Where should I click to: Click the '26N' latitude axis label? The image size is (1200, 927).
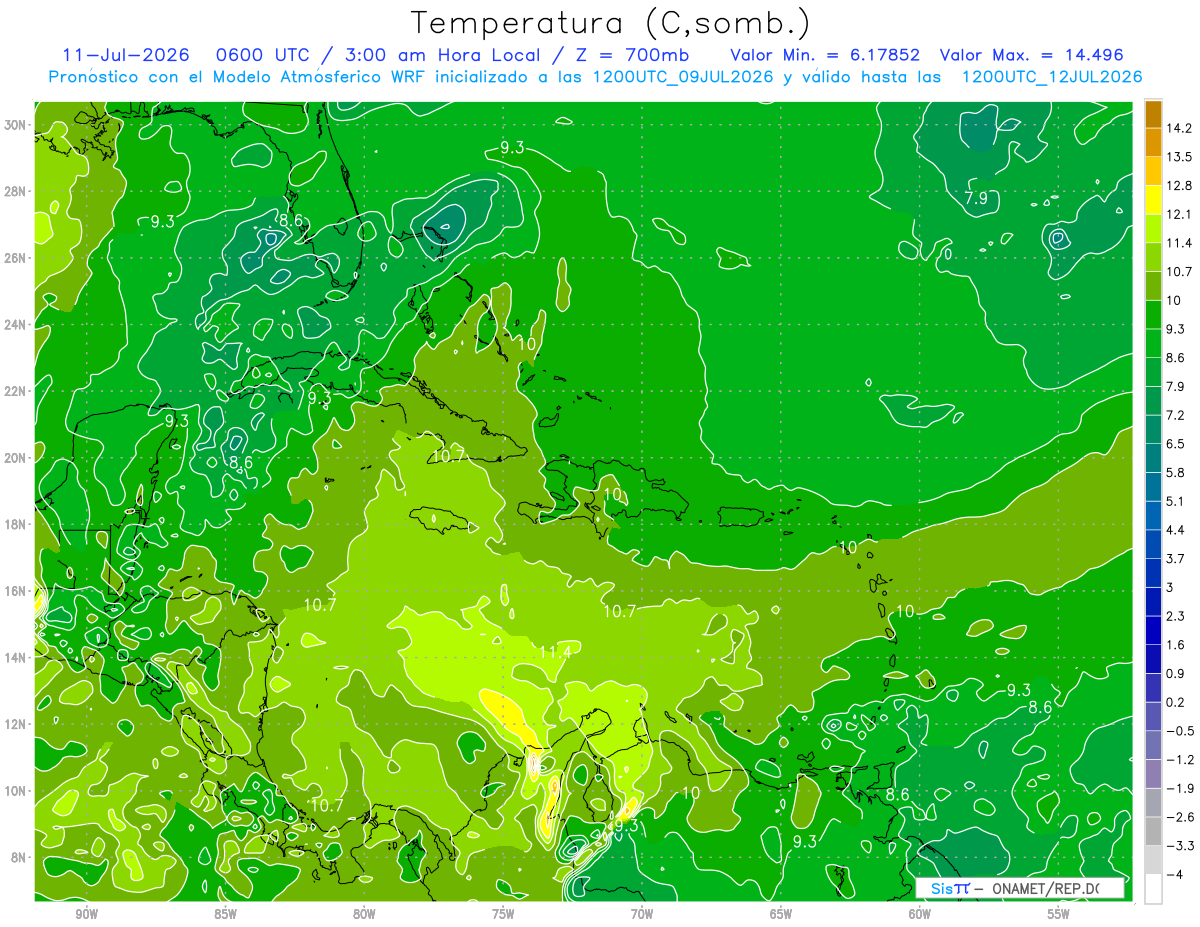pyautogui.click(x=17, y=258)
